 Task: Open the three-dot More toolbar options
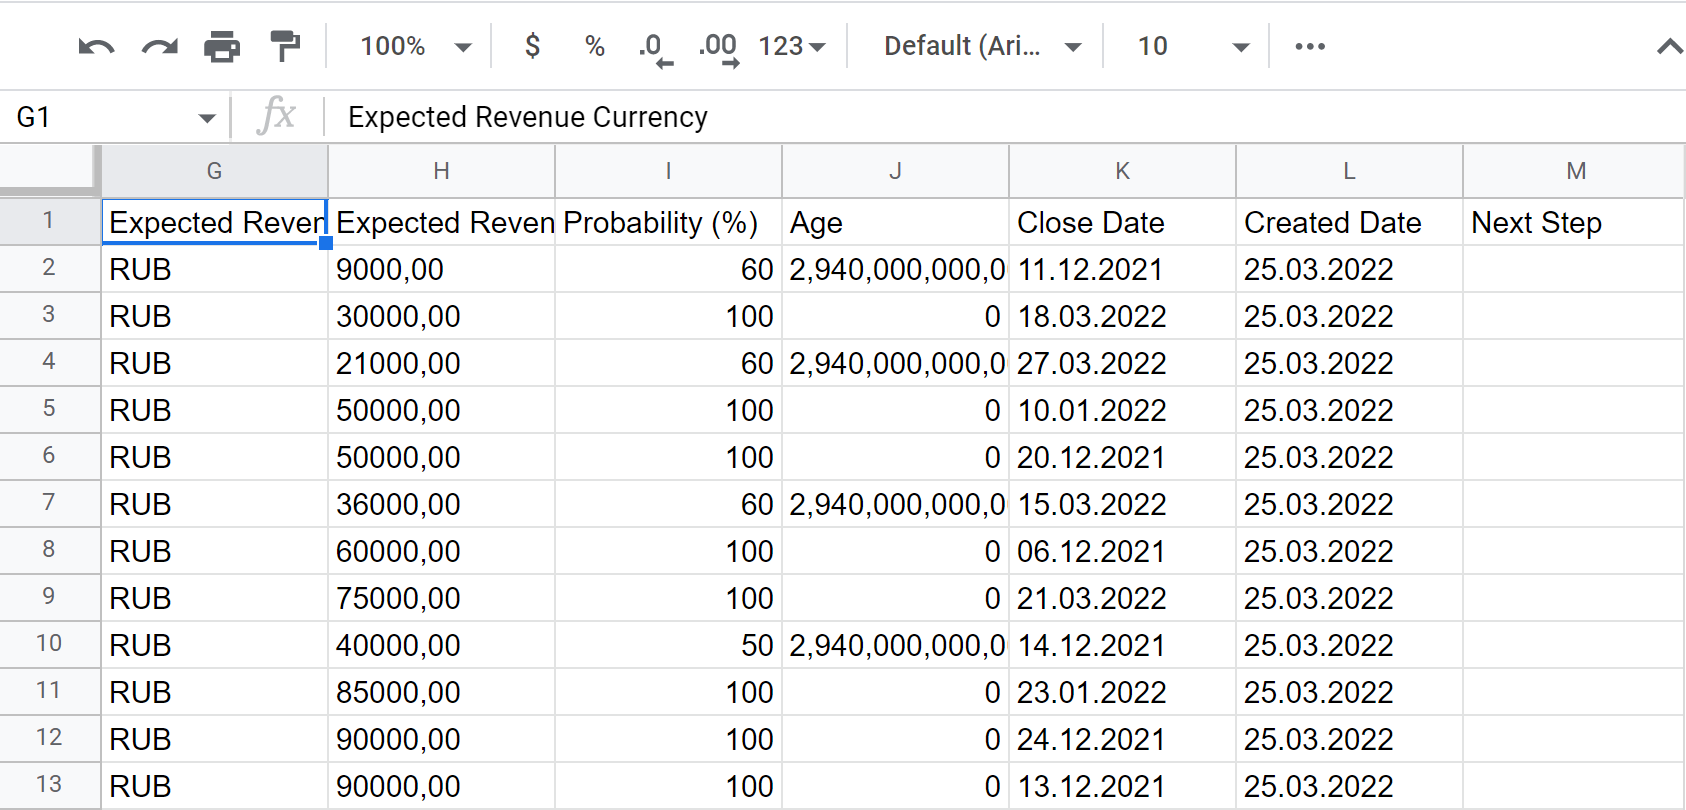coord(1309,47)
